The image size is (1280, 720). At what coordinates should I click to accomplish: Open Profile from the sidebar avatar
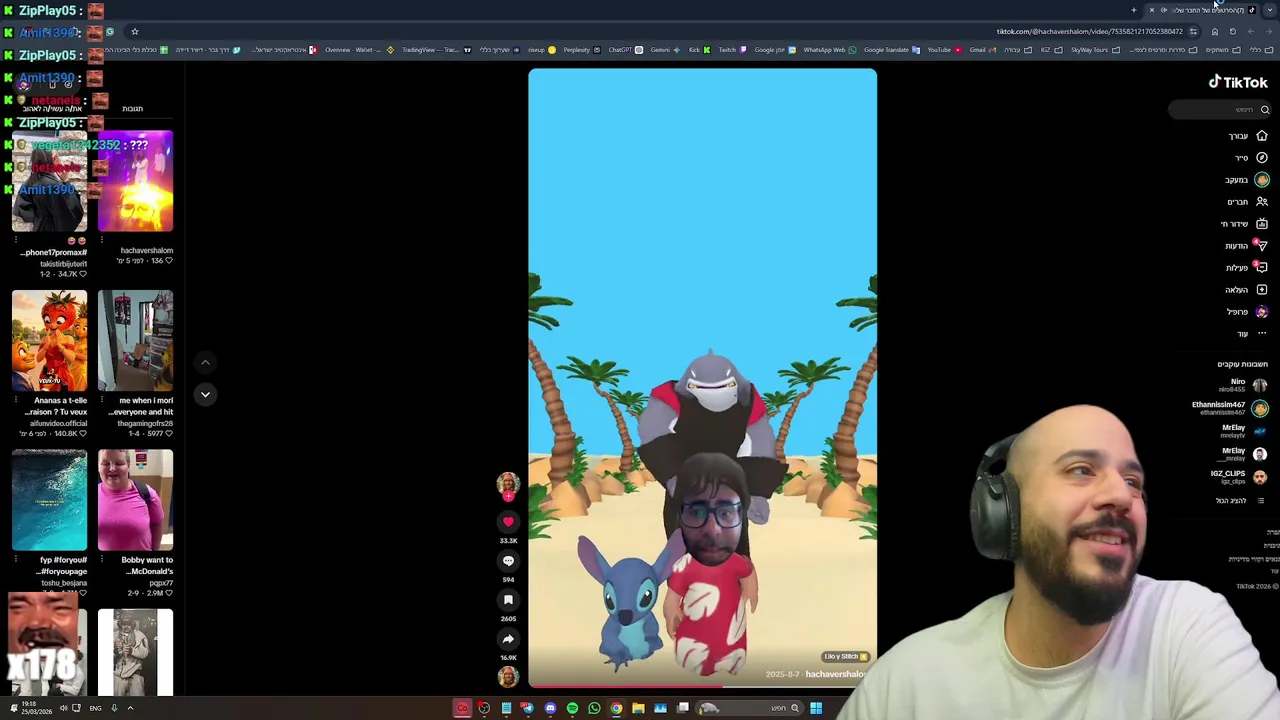[x=1262, y=312]
